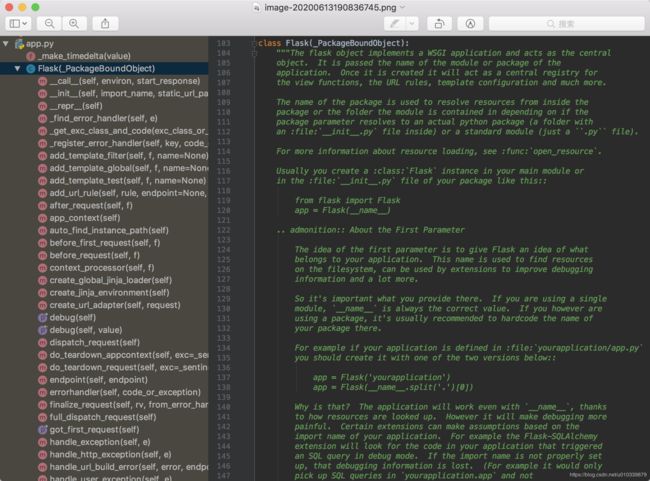Zoom in using the plus magnifier
Image resolution: width=650 pixels, height=481 pixels.
coord(74,24)
